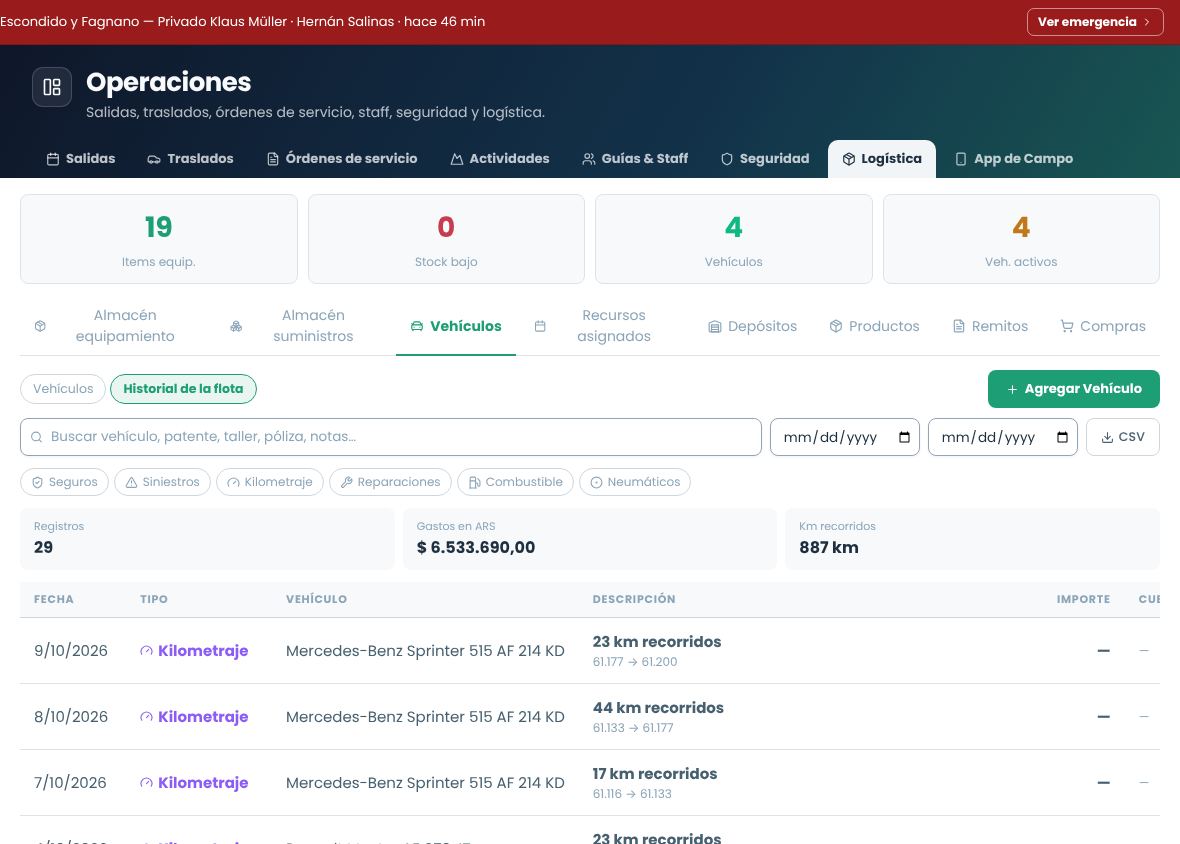Click the Operaciones dashboard icon

click(52, 87)
